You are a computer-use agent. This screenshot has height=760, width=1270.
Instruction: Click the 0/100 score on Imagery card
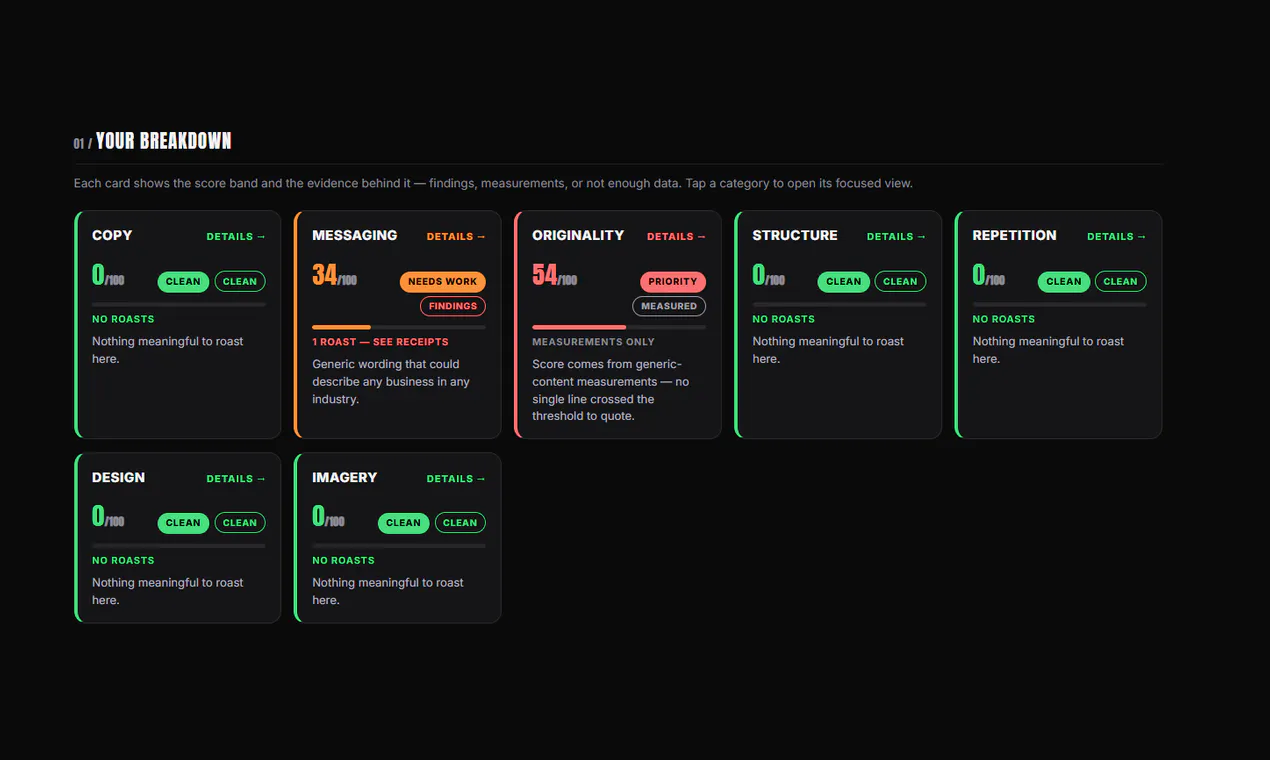click(328, 516)
